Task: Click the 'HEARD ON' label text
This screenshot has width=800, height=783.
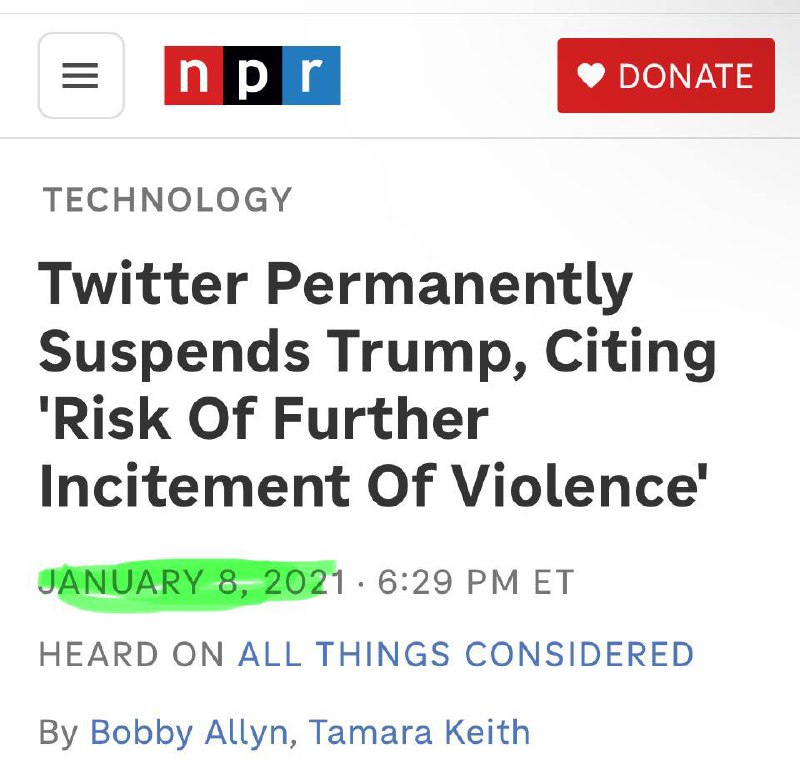Action: [132, 654]
